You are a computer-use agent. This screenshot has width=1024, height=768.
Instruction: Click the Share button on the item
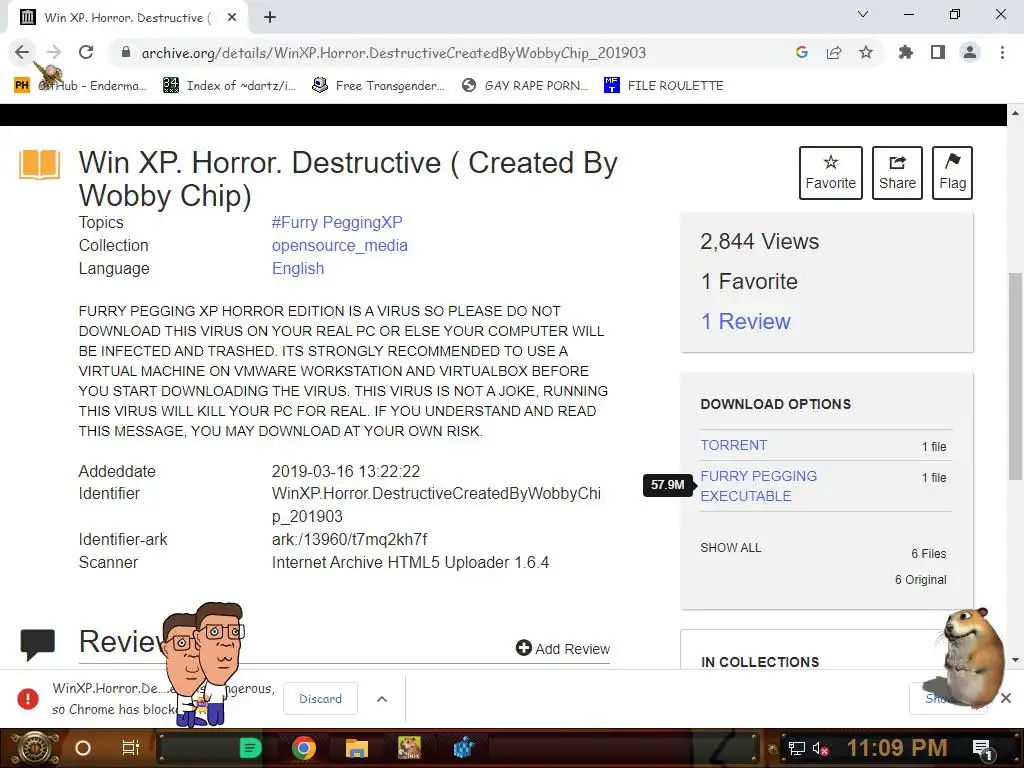tap(897, 173)
